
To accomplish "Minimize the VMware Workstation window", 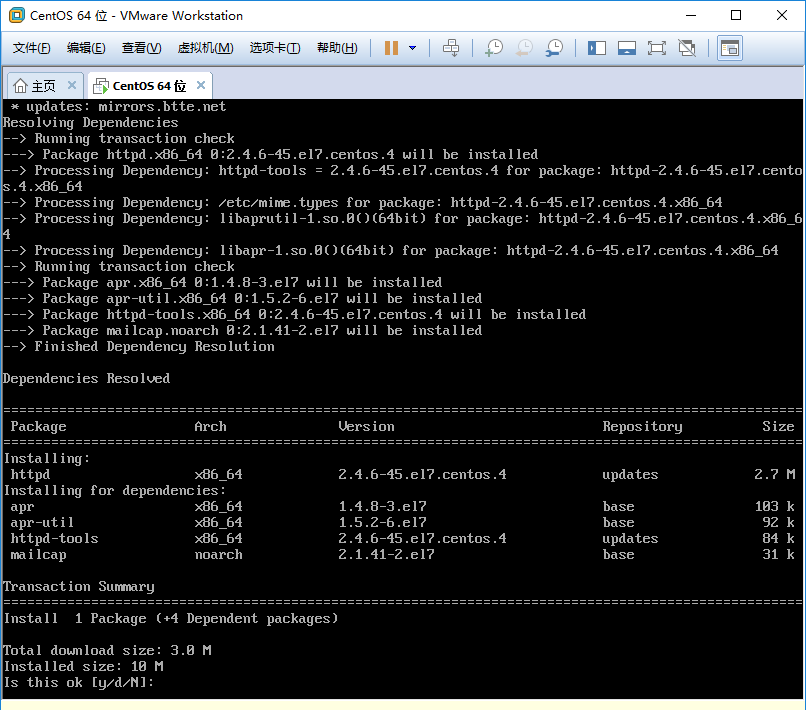I will pos(691,15).
